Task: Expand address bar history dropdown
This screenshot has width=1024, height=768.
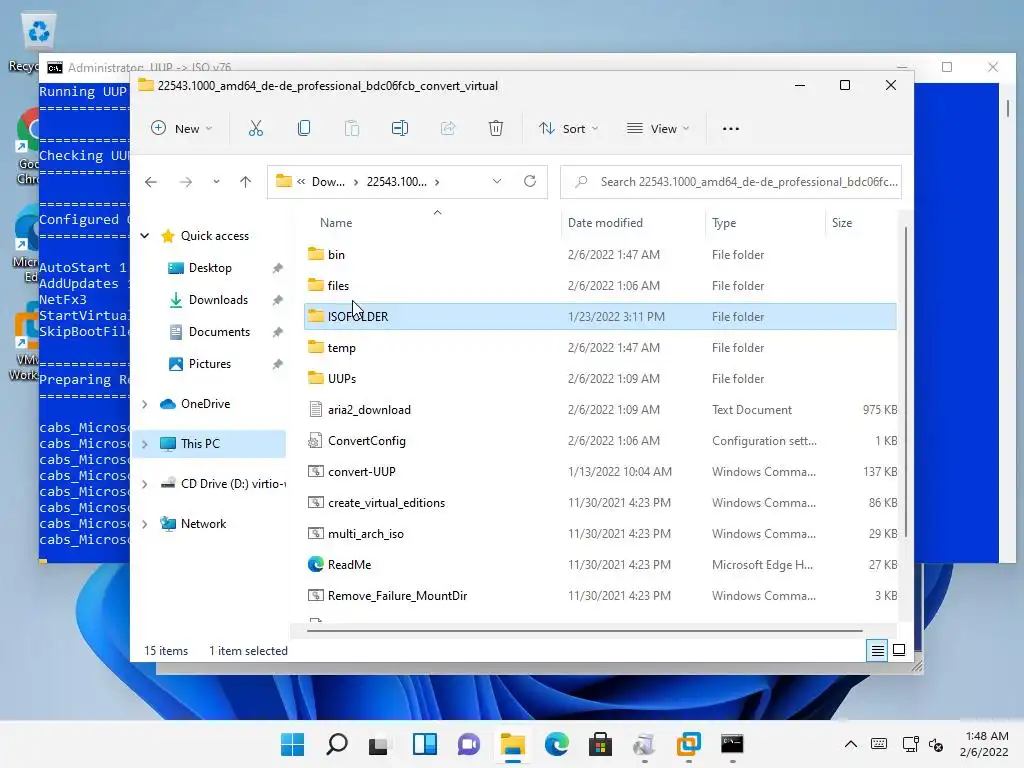Action: (497, 181)
